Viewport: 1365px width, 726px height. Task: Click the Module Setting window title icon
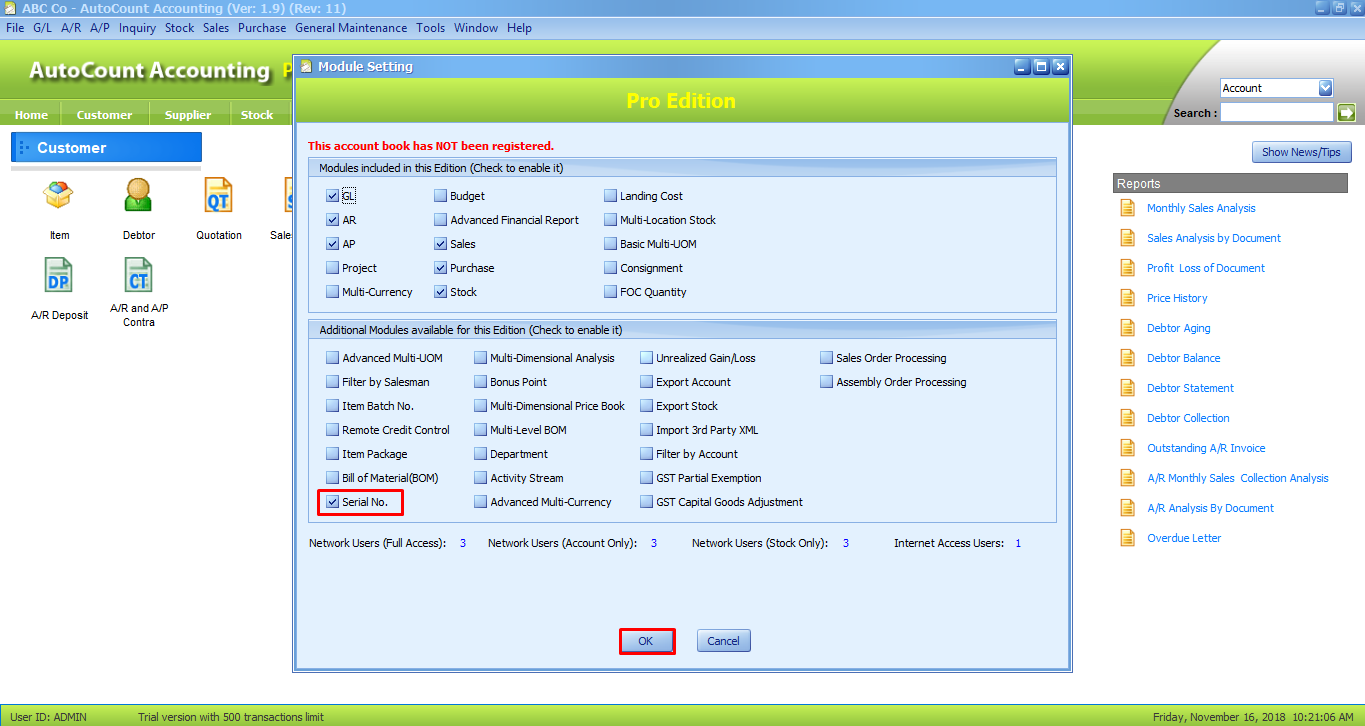(x=306, y=66)
